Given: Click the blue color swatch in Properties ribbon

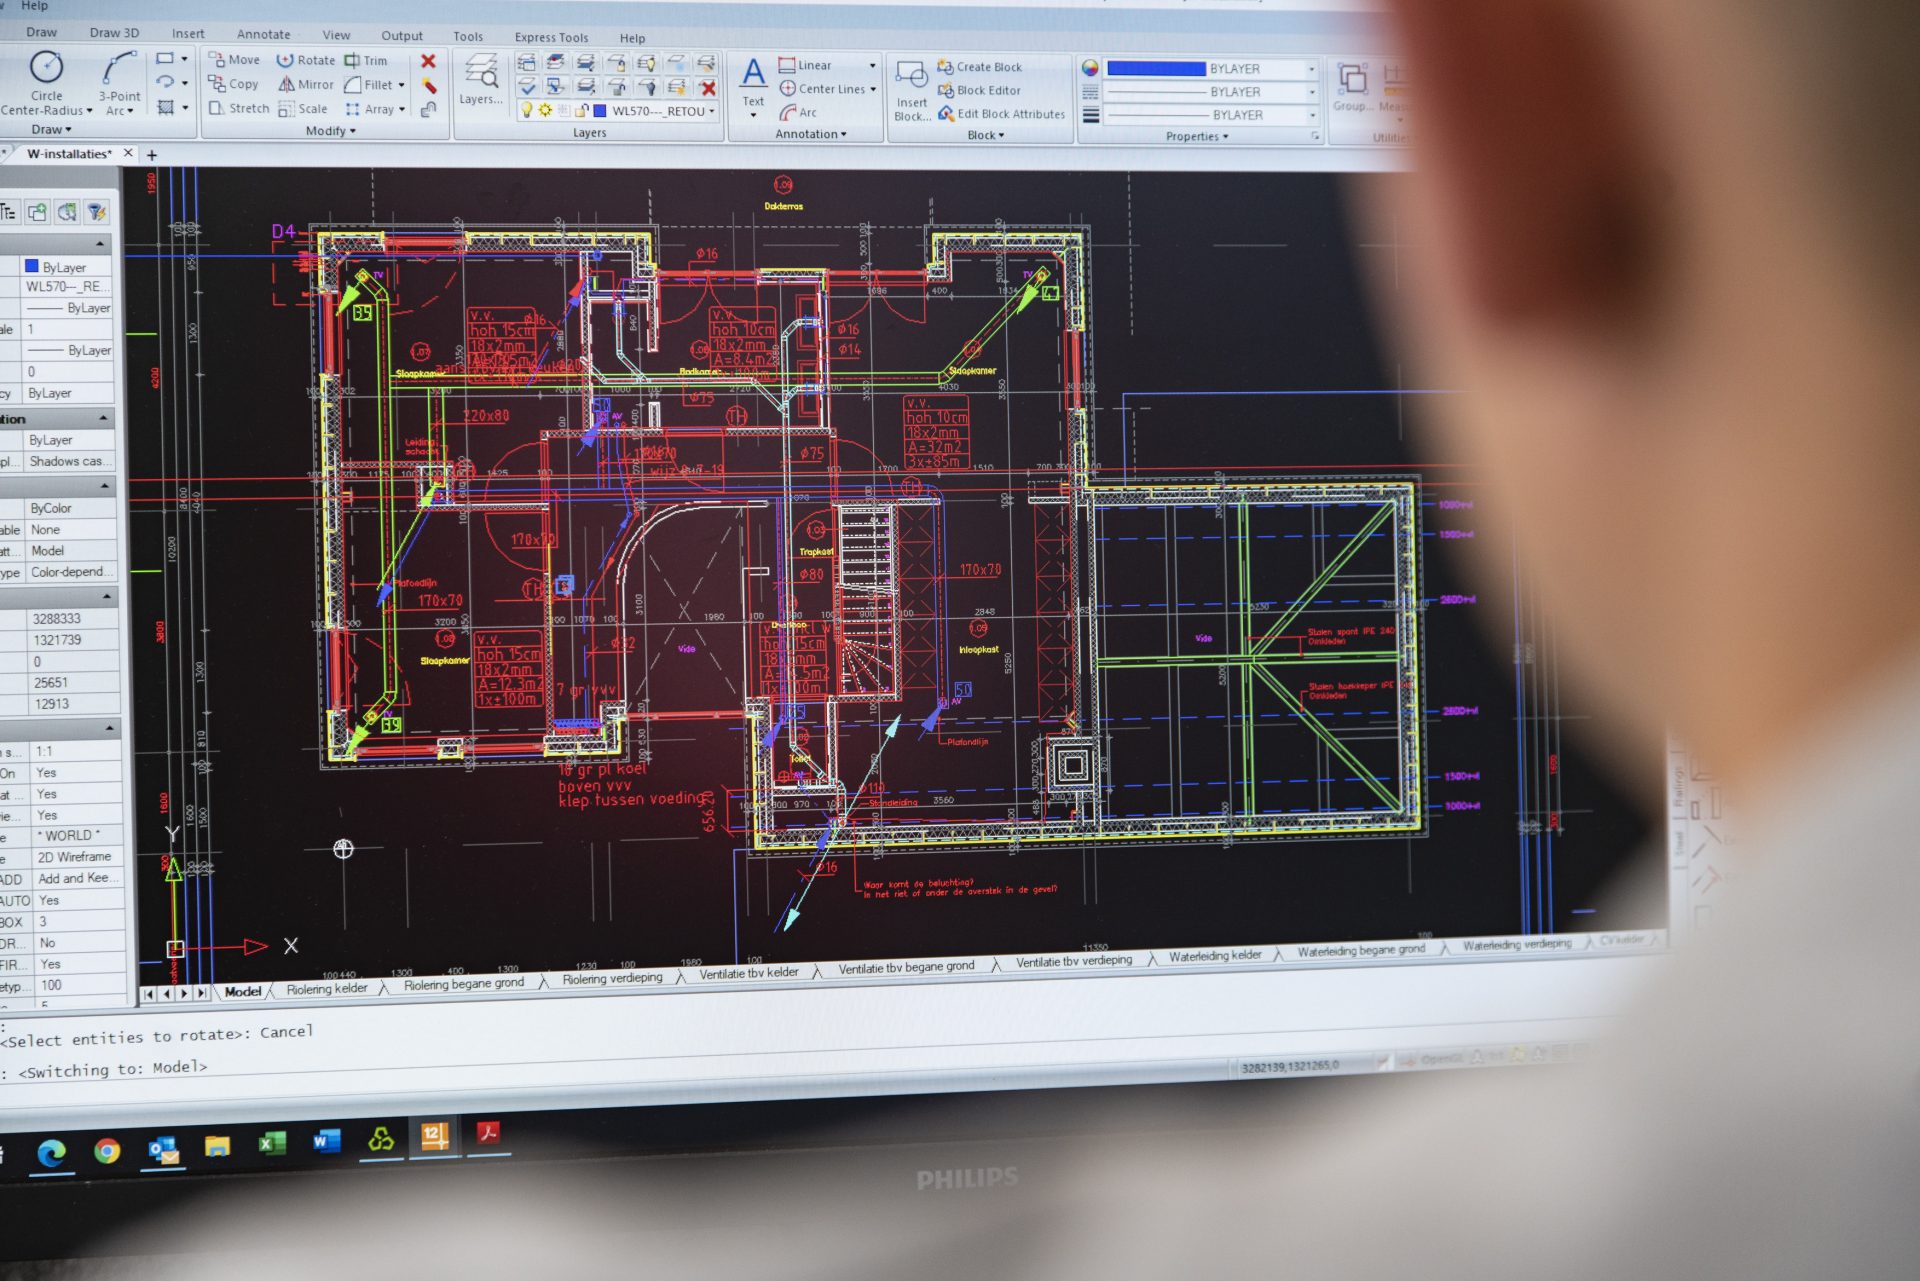Looking at the screenshot, I should pos(1156,69).
